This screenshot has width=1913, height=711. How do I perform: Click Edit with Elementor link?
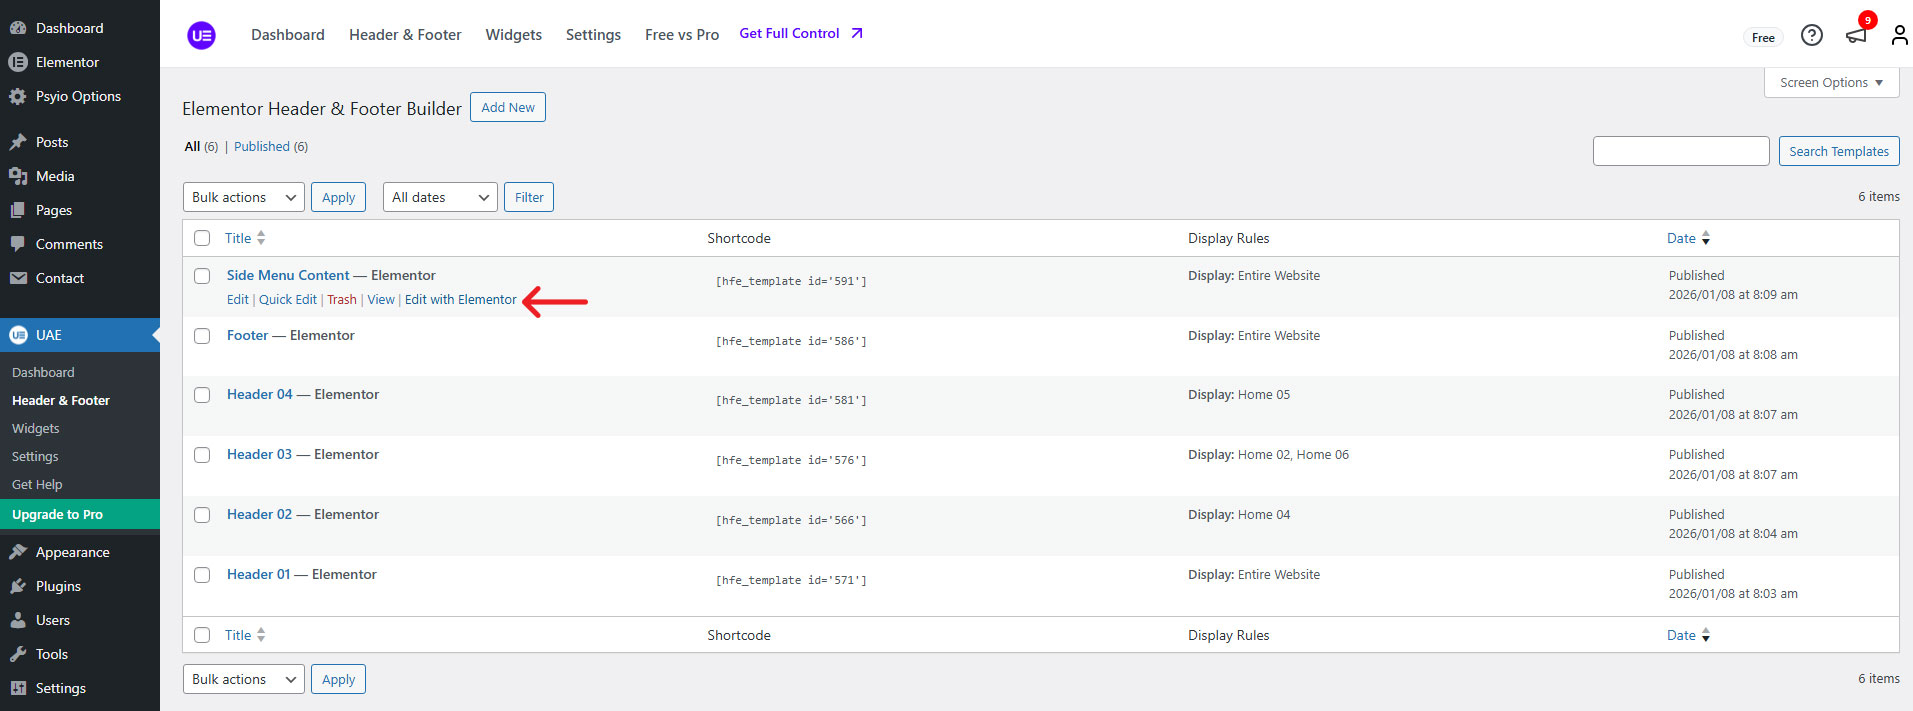pyautogui.click(x=460, y=300)
